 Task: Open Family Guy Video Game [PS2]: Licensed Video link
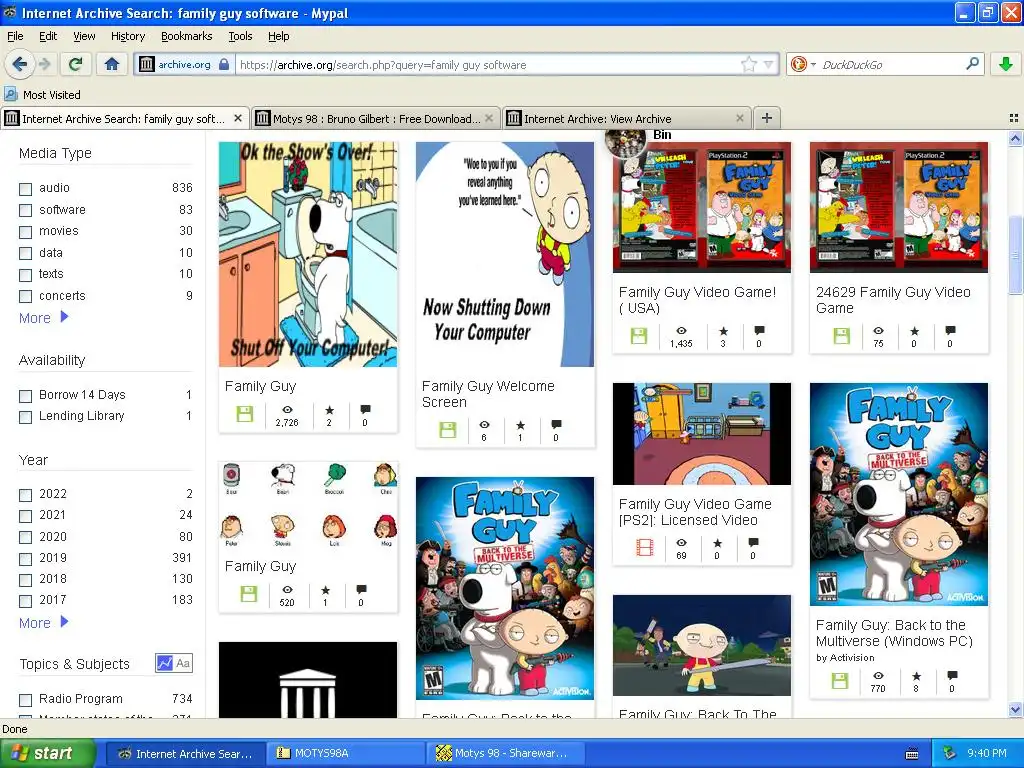click(695, 512)
